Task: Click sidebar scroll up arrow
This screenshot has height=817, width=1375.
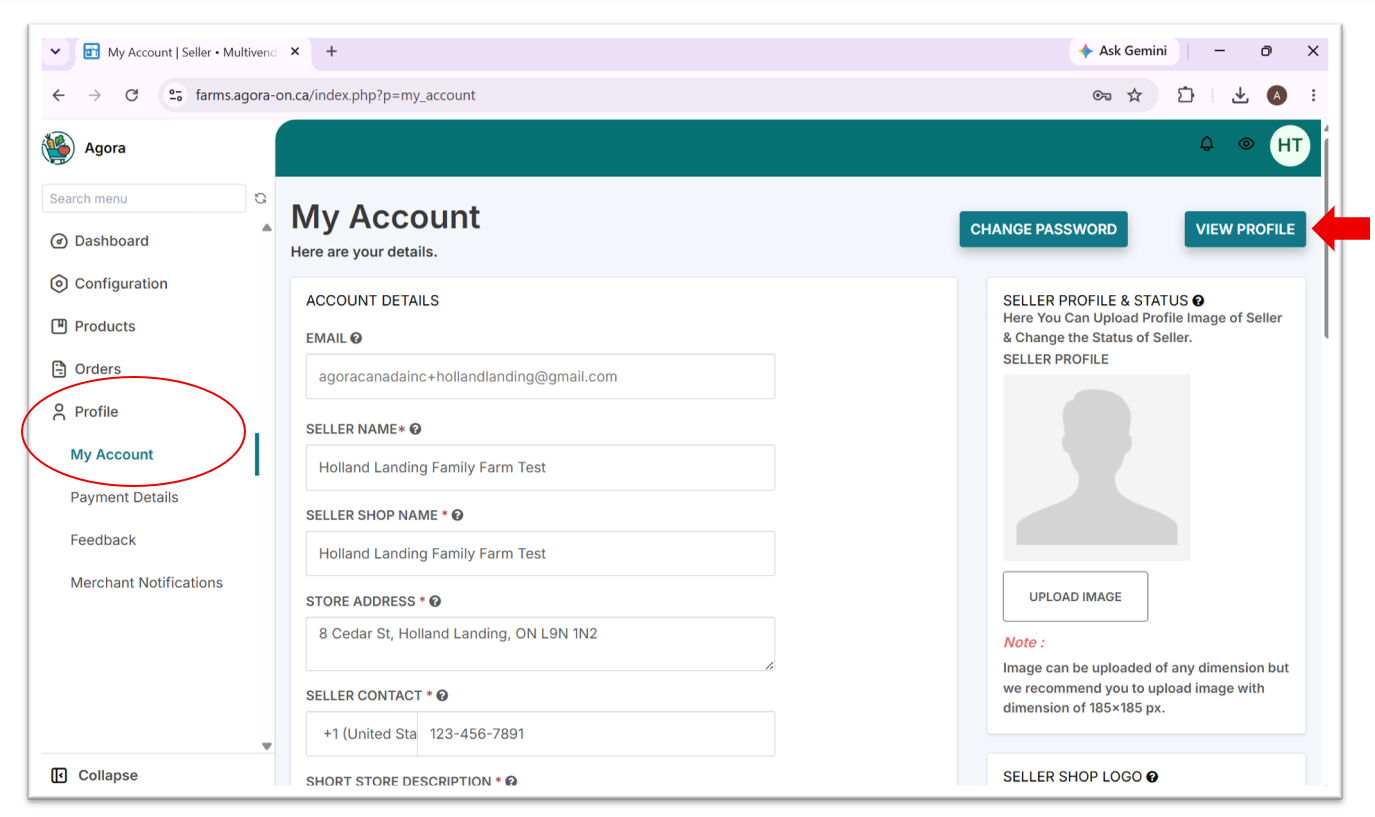Action: point(266,228)
